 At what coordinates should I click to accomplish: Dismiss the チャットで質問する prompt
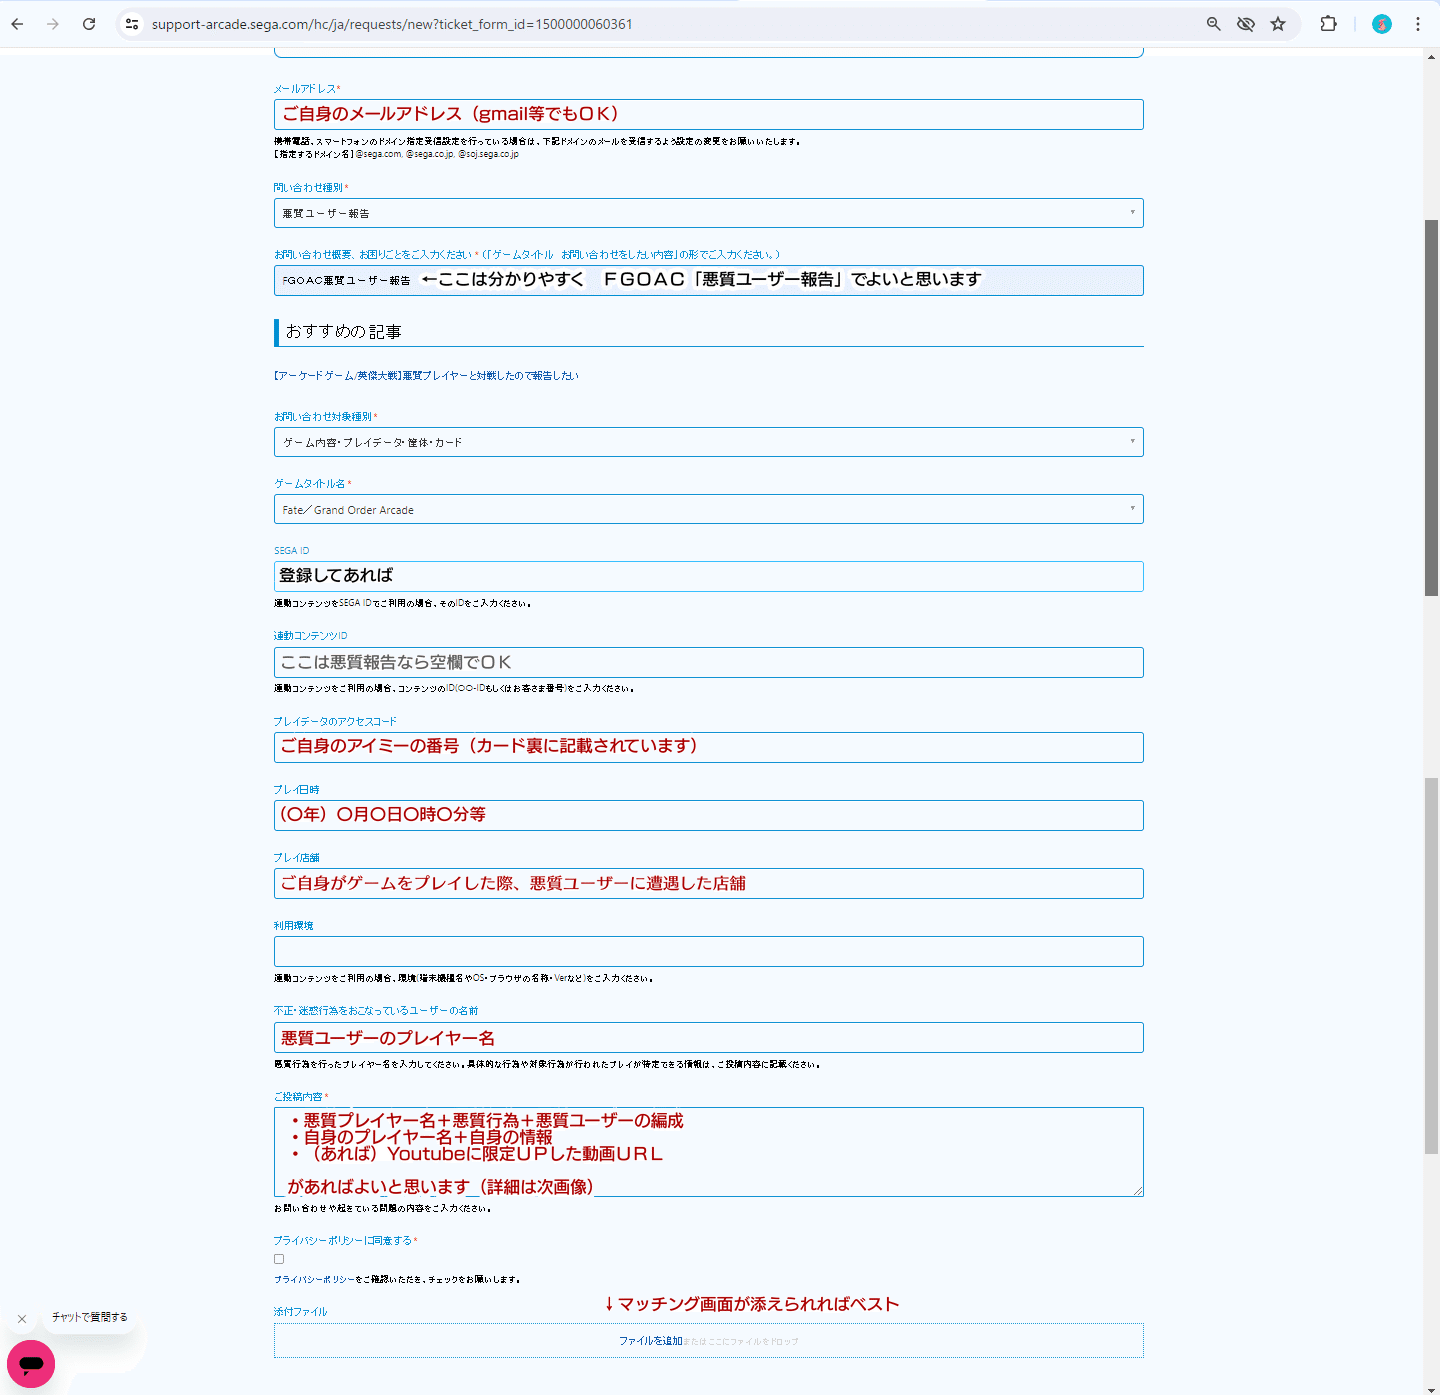(22, 1319)
